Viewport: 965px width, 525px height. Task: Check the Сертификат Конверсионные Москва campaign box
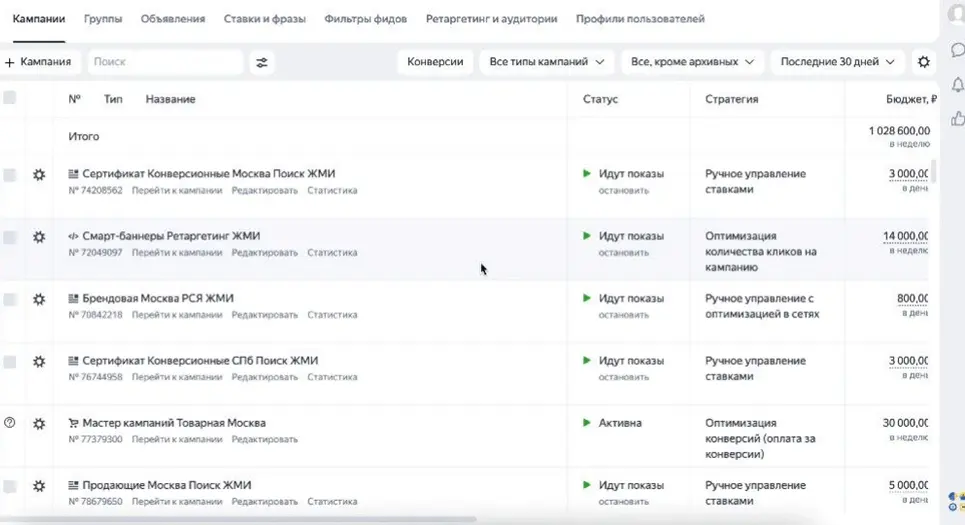click(9, 175)
